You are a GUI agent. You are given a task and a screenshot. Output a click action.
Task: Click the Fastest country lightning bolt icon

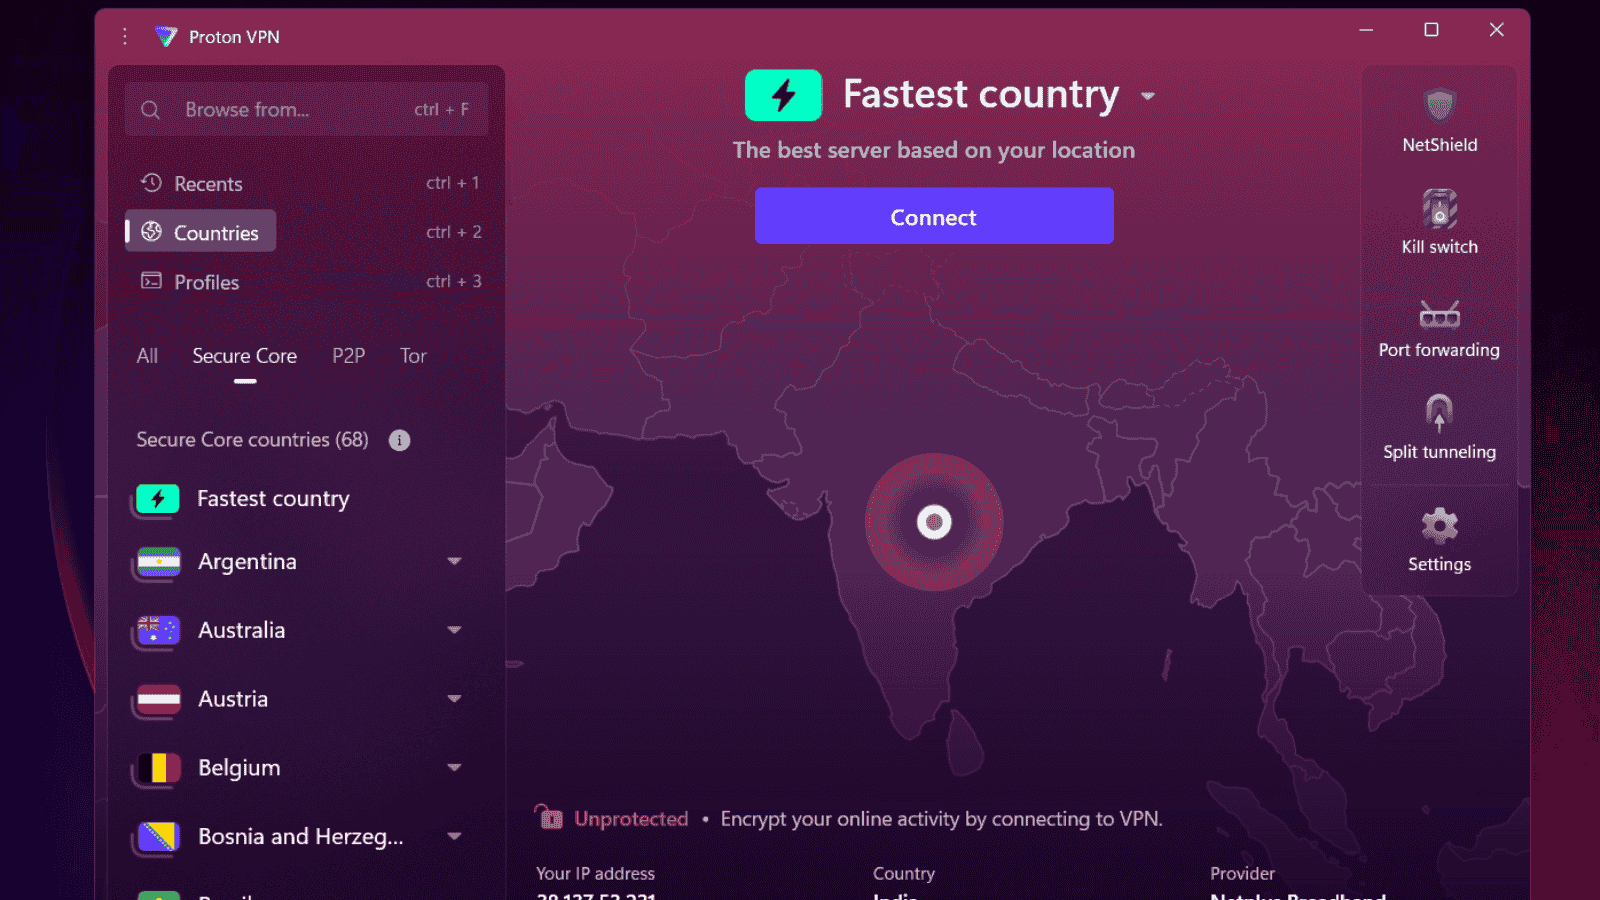point(784,94)
